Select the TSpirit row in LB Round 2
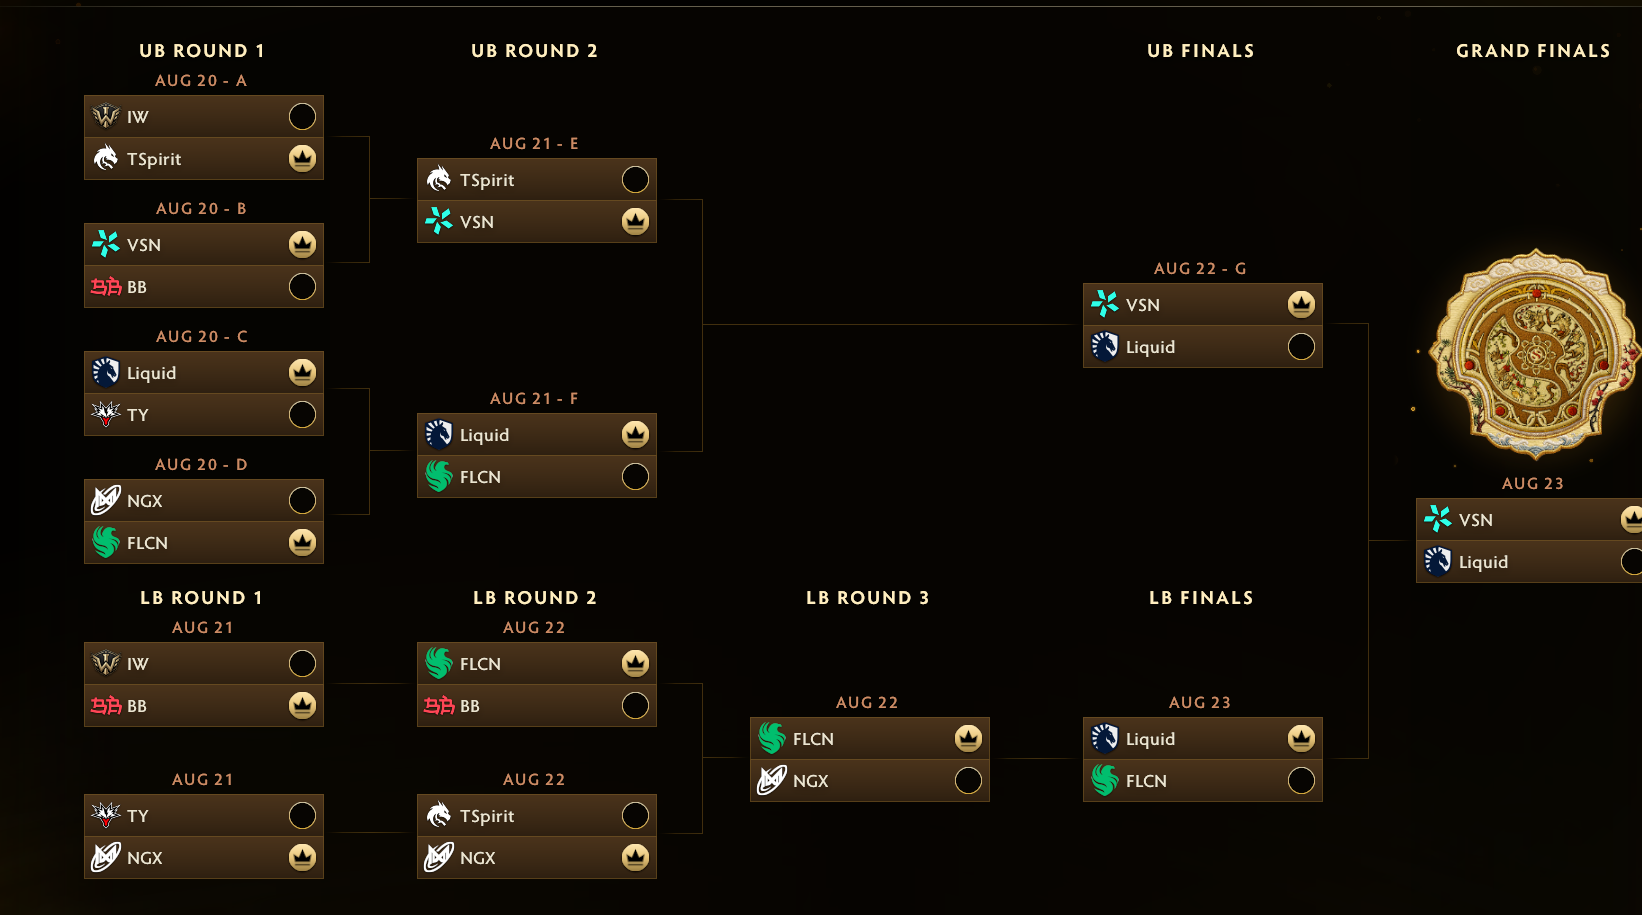Screen dimensions: 1642x915 coord(537,816)
